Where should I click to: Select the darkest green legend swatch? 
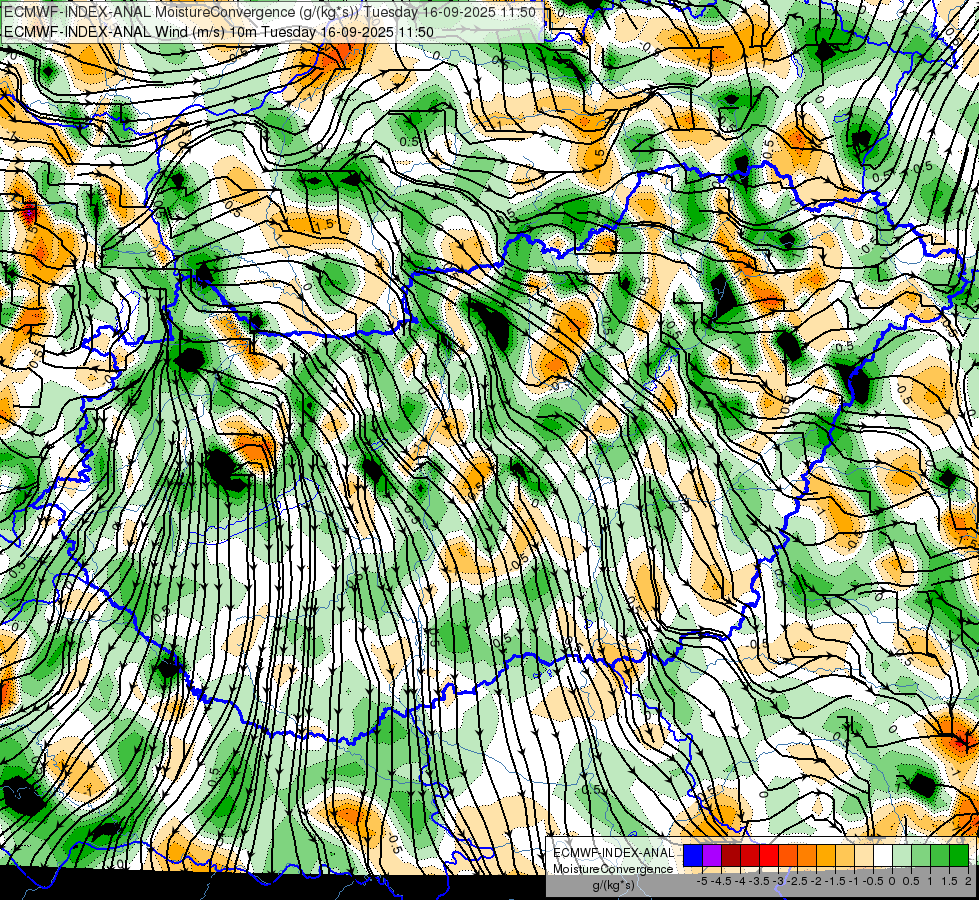pyautogui.click(x=959, y=855)
